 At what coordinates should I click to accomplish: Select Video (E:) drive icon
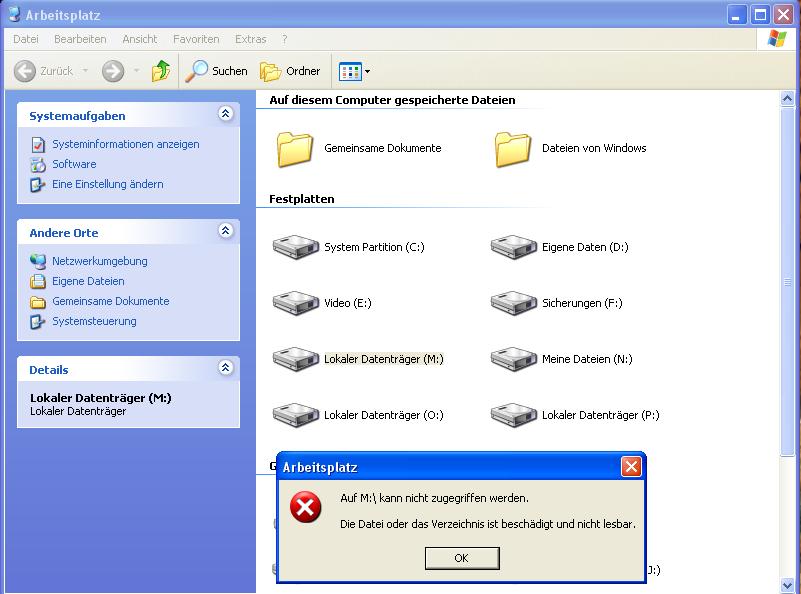click(296, 303)
